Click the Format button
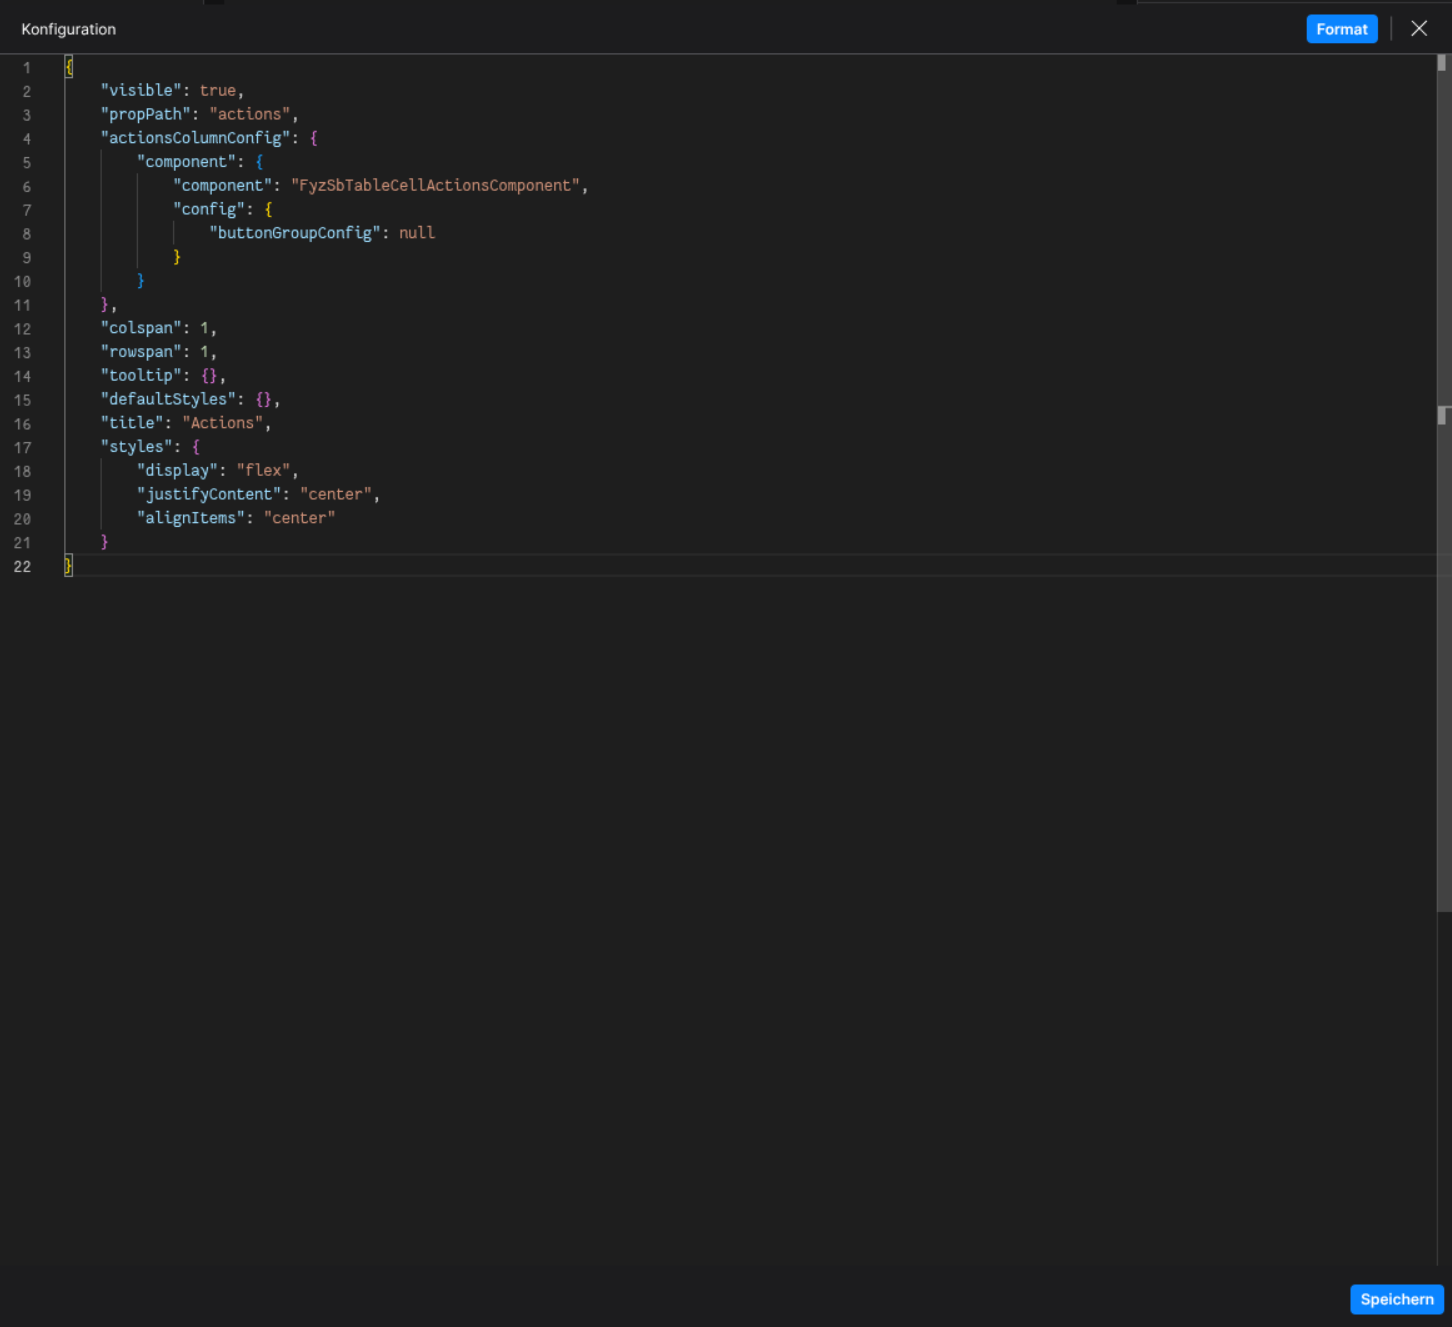Image resolution: width=1452 pixels, height=1327 pixels. click(x=1341, y=29)
